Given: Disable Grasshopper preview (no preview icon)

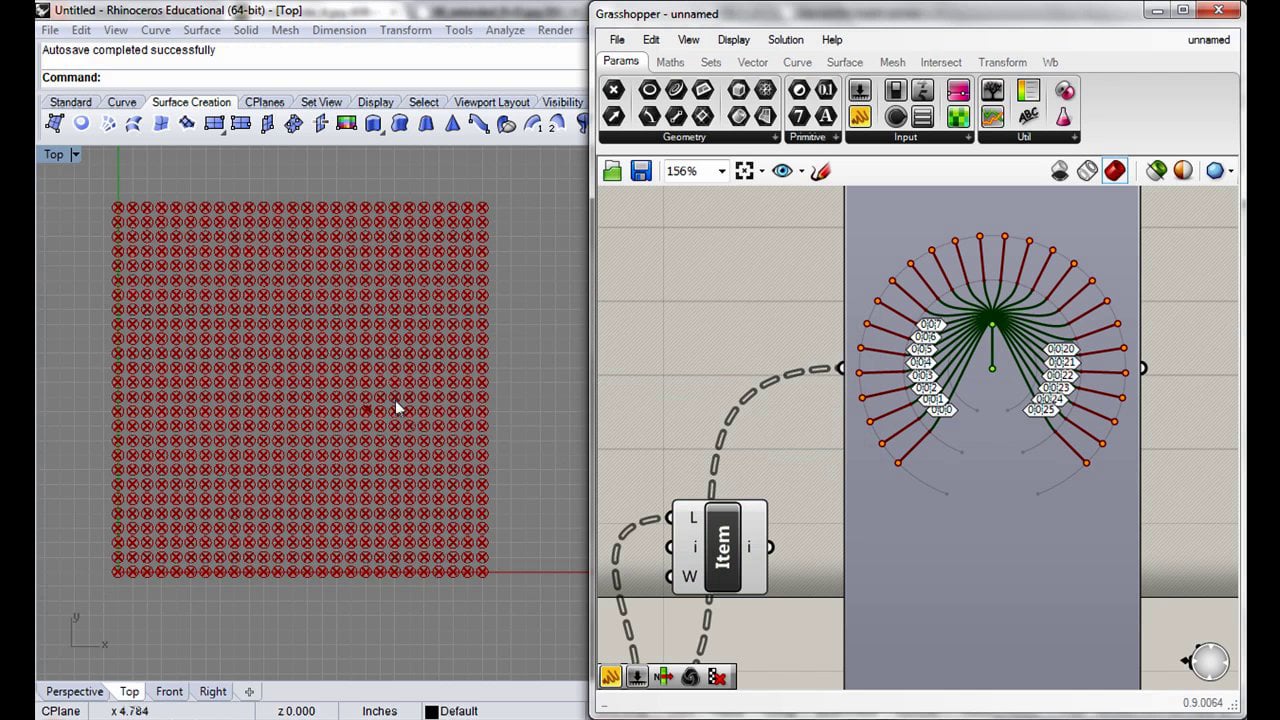Looking at the screenshot, I should pyautogui.click(x=1060, y=171).
